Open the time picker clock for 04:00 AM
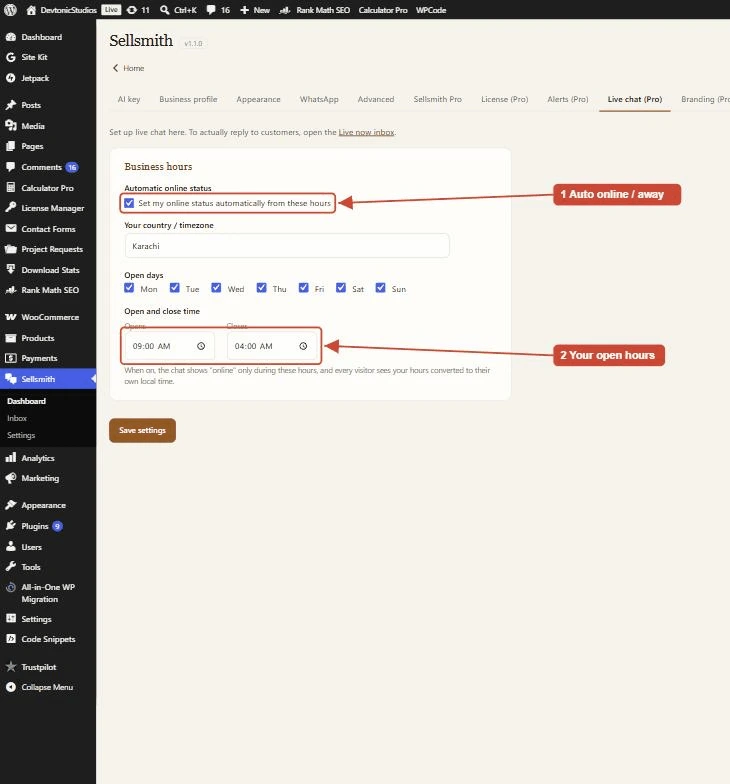The image size is (730, 784). [x=304, y=346]
